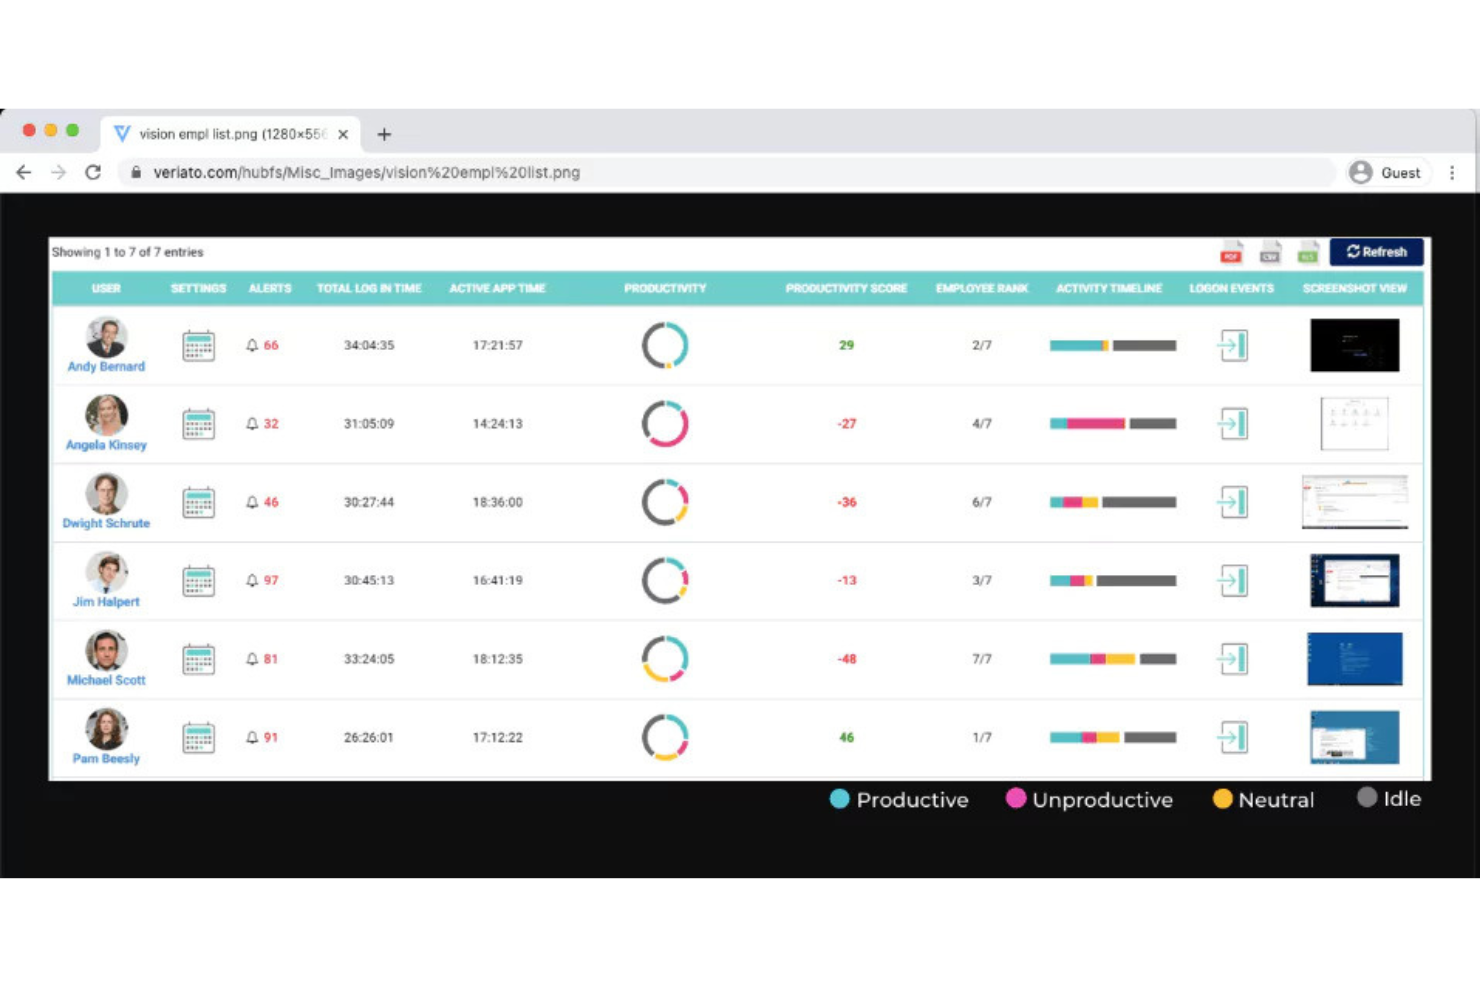Click Michael Scott's alerts bell showing 81
The width and height of the screenshot is (1480, 987).
click(262, 659)
